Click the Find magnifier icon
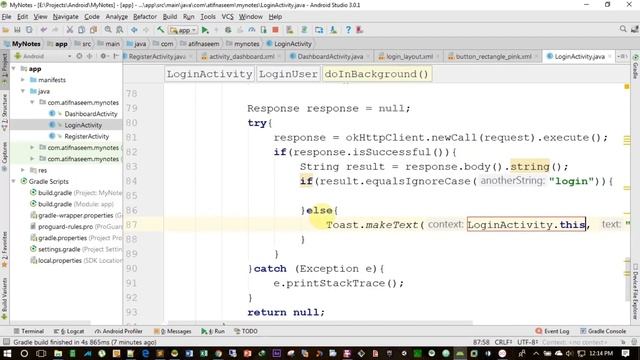 (108, 30)
